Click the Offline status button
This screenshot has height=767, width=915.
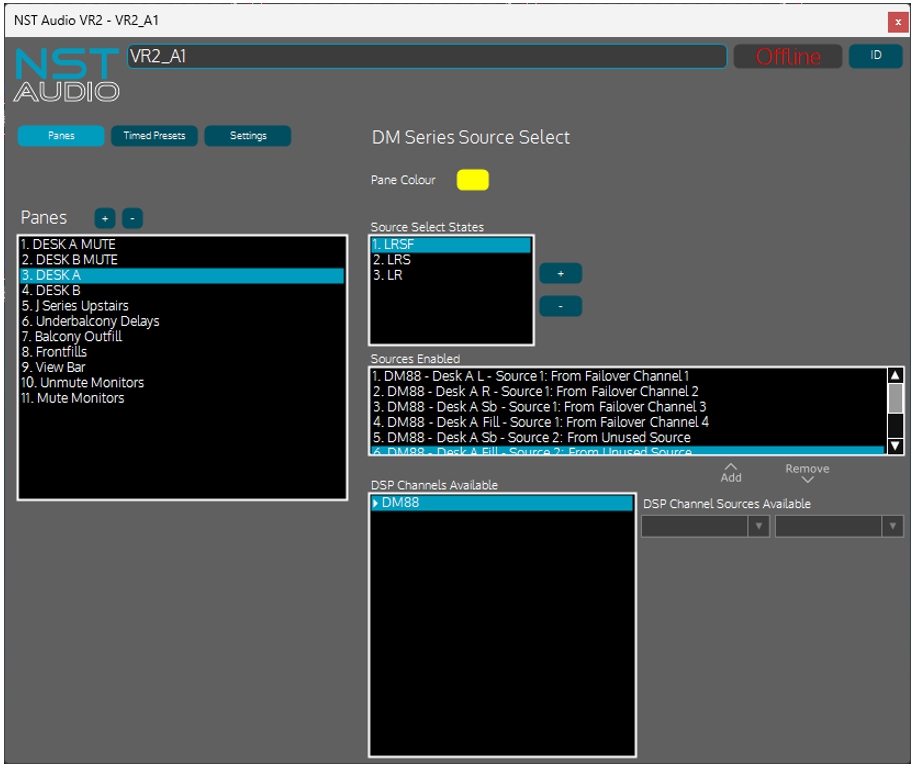click(x=787, y=57)
